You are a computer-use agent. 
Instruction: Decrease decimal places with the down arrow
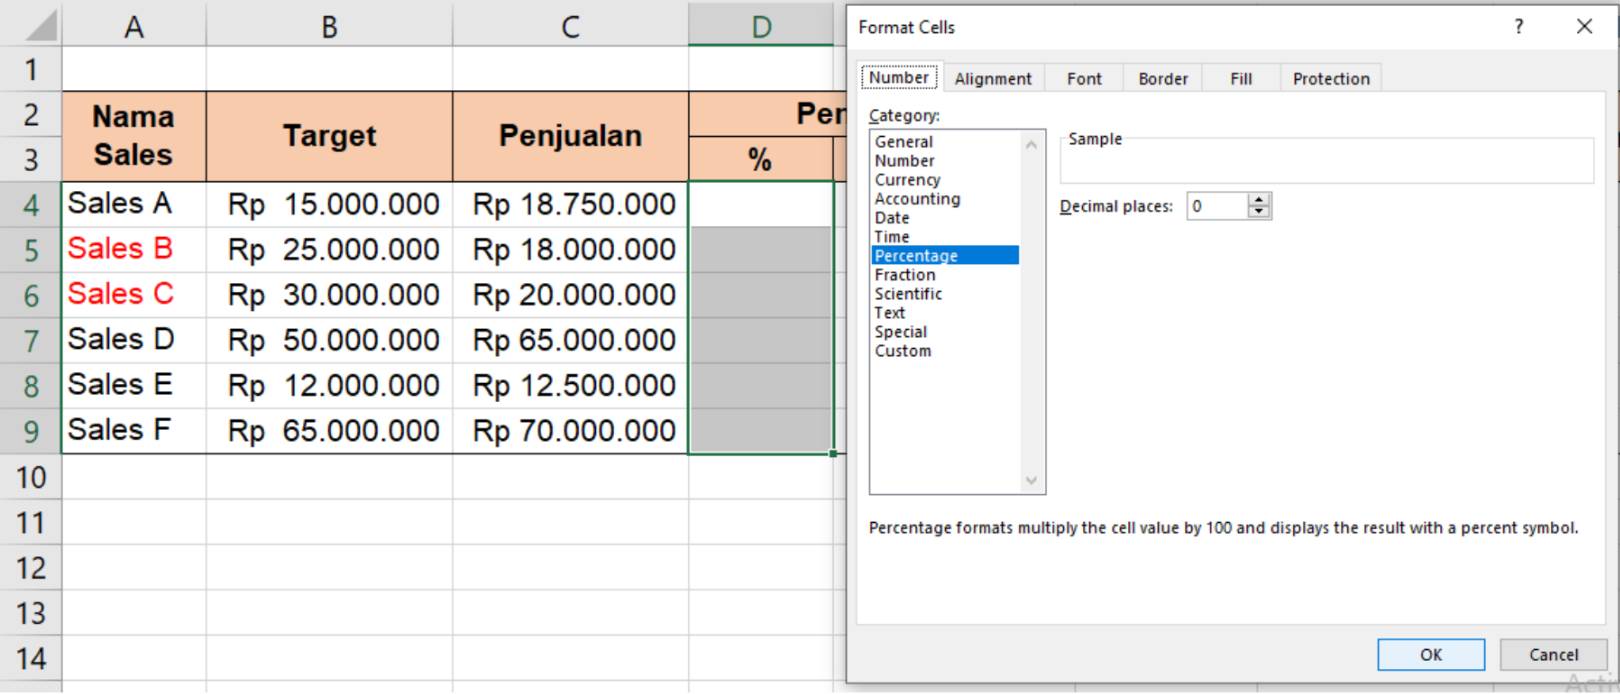pyautogui.click(x=1259, y=212)
